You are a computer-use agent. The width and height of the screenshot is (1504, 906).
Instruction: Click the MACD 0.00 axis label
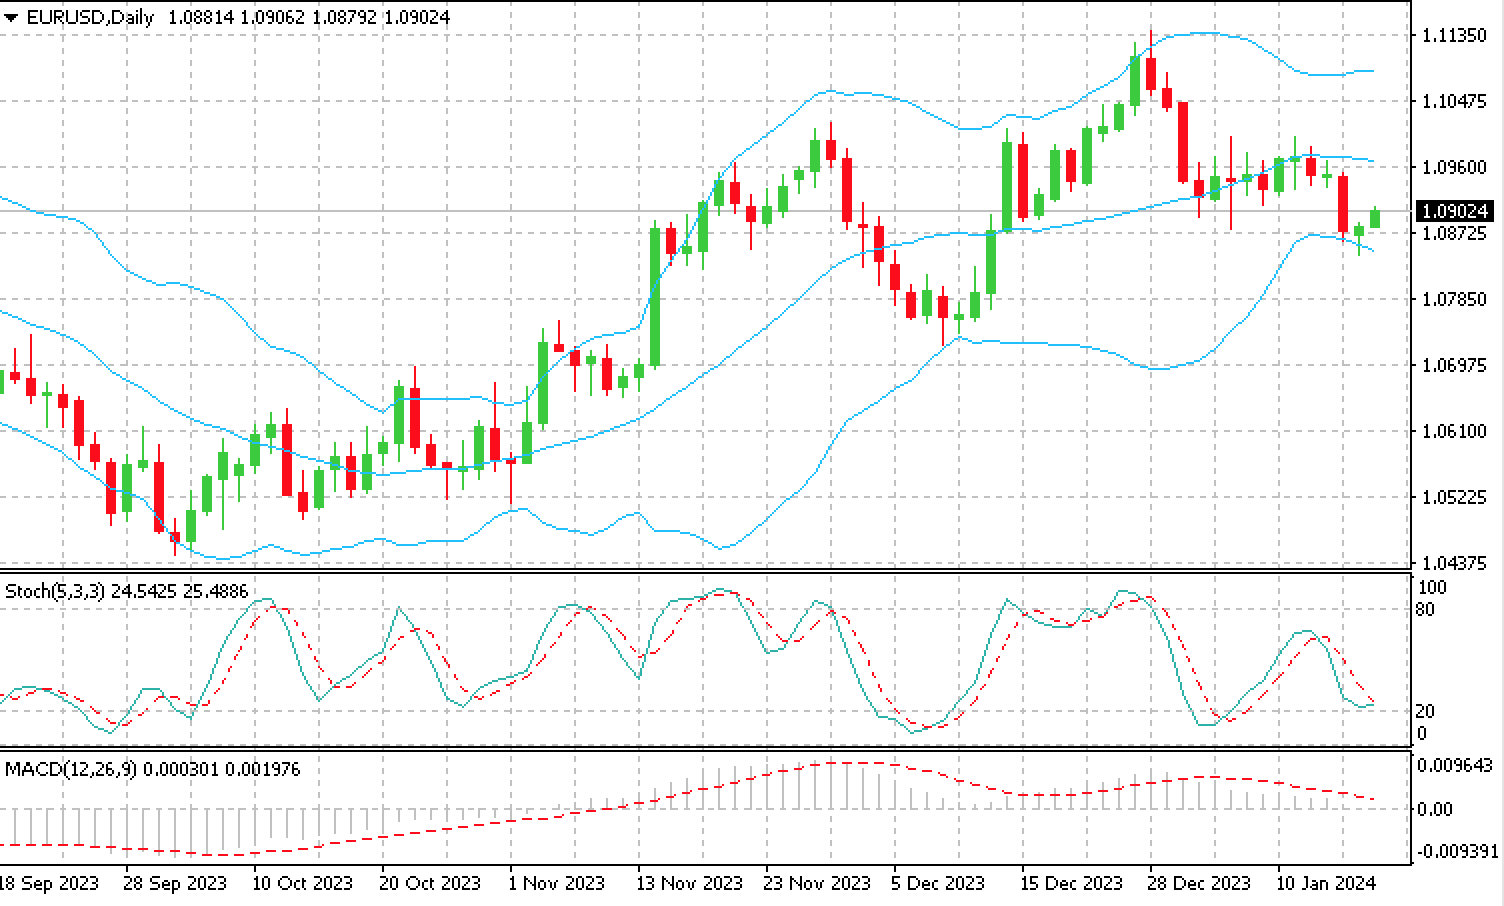[x=1435, y=808]
